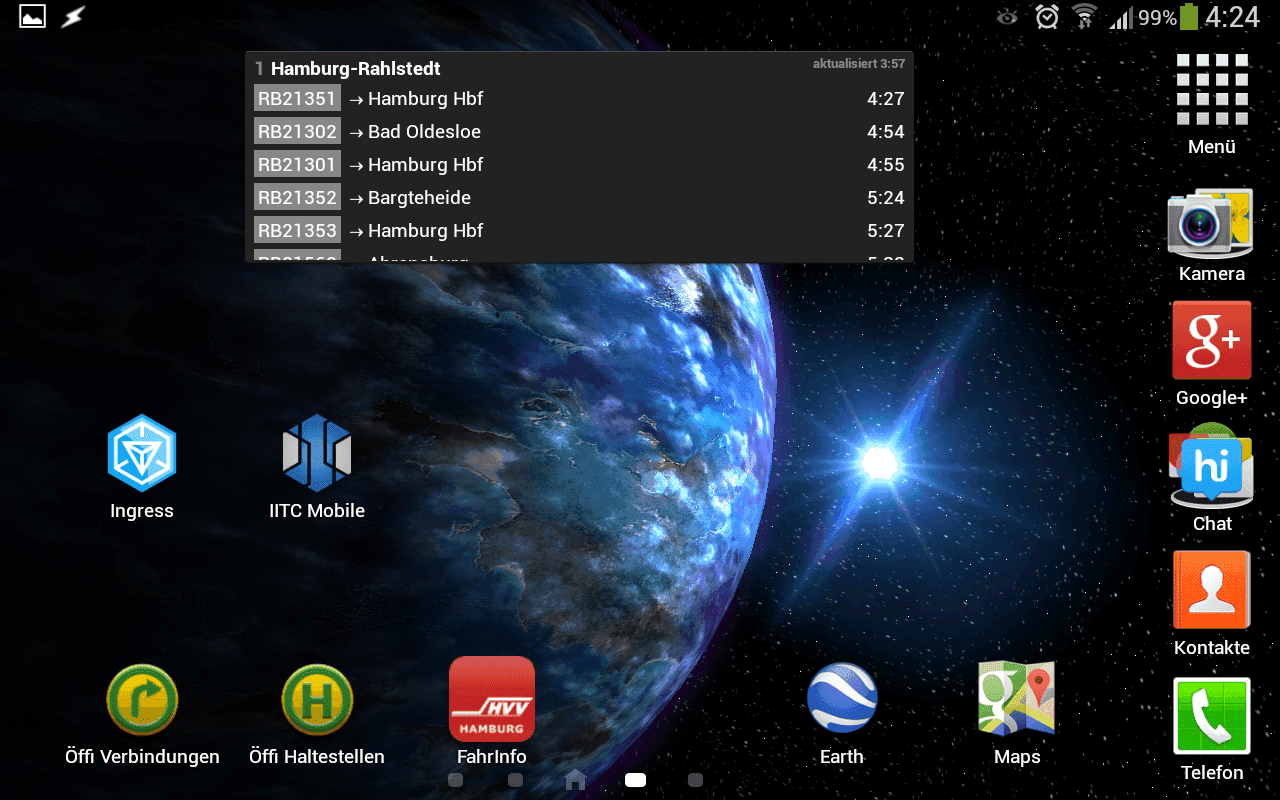Open Google Earth
Image resolution: width=1280 pixels, height=800 pixels.
click(x=842, y=713)
